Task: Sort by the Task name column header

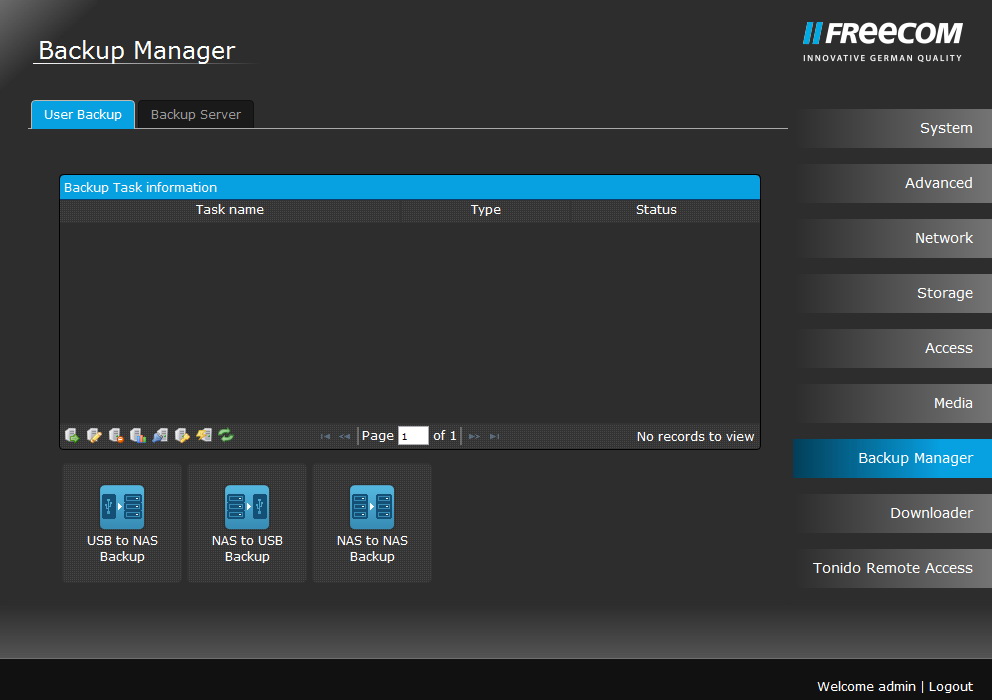Action: pyautogui.click(x=230, y=210)
